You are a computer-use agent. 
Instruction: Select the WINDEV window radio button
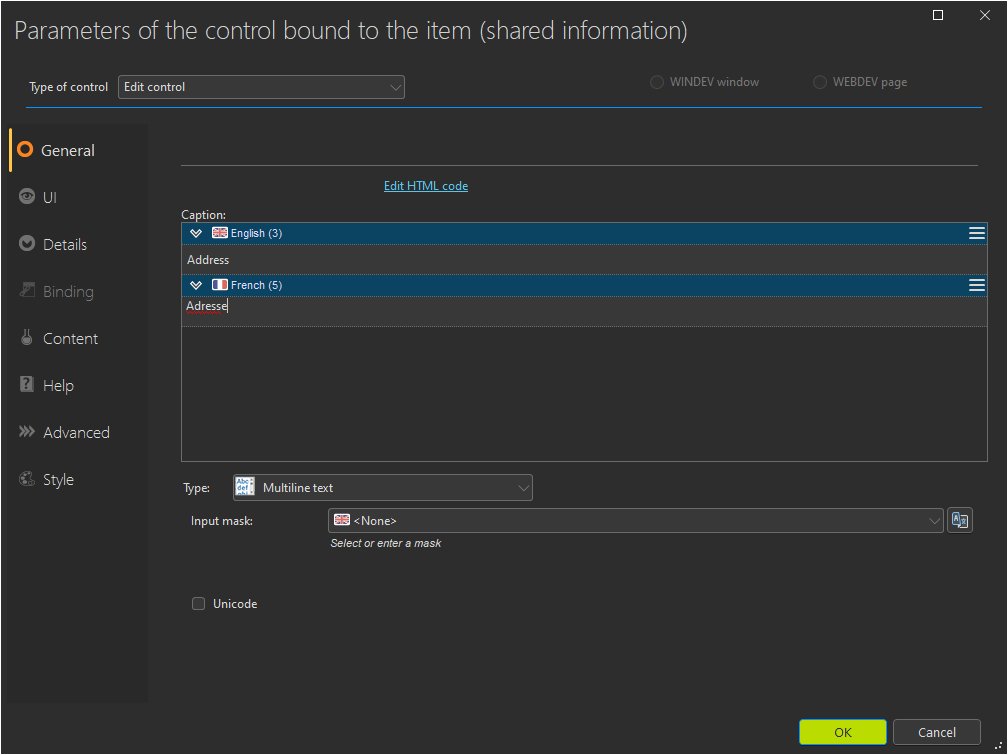pos(657,82)
